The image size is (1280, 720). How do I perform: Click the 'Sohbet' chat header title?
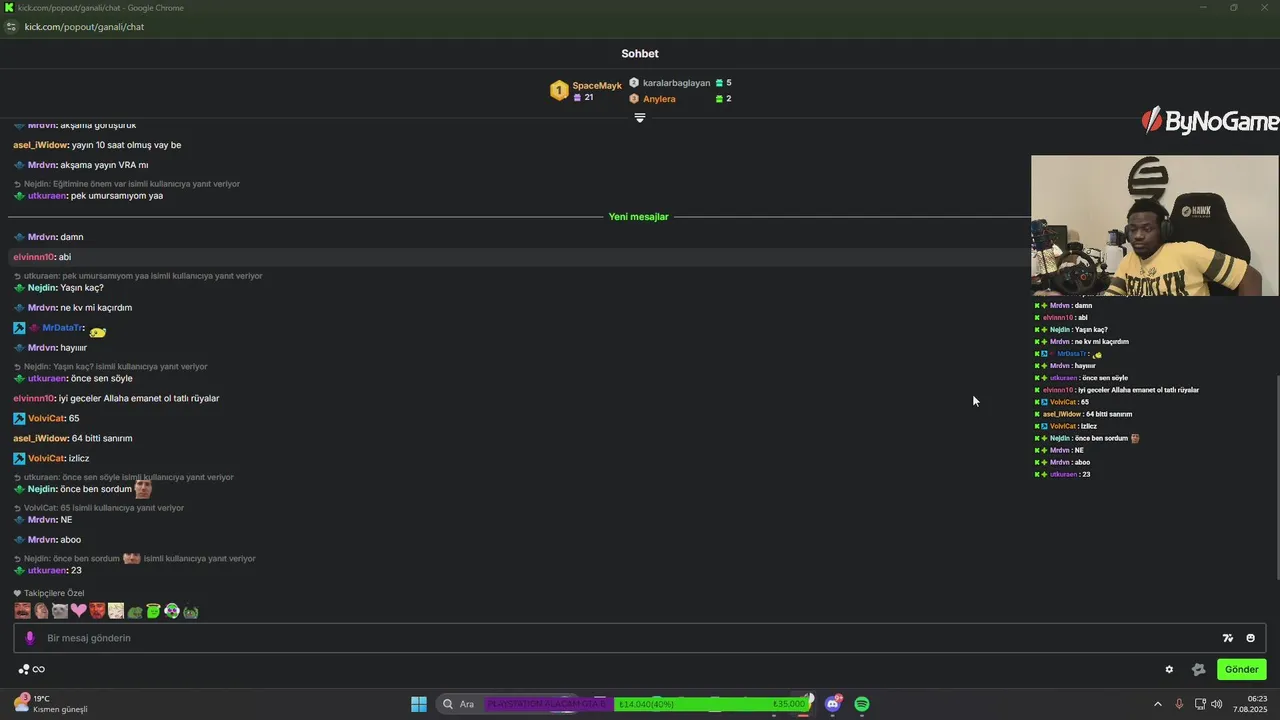[640, 54]
